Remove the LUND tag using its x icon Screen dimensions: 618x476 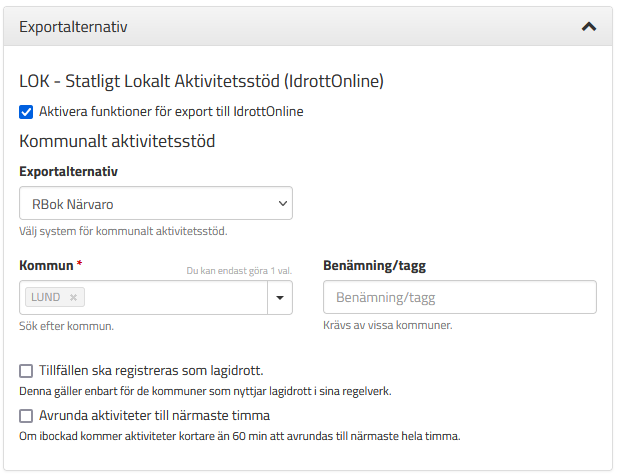pyautogui.click(x=73, y=298)
